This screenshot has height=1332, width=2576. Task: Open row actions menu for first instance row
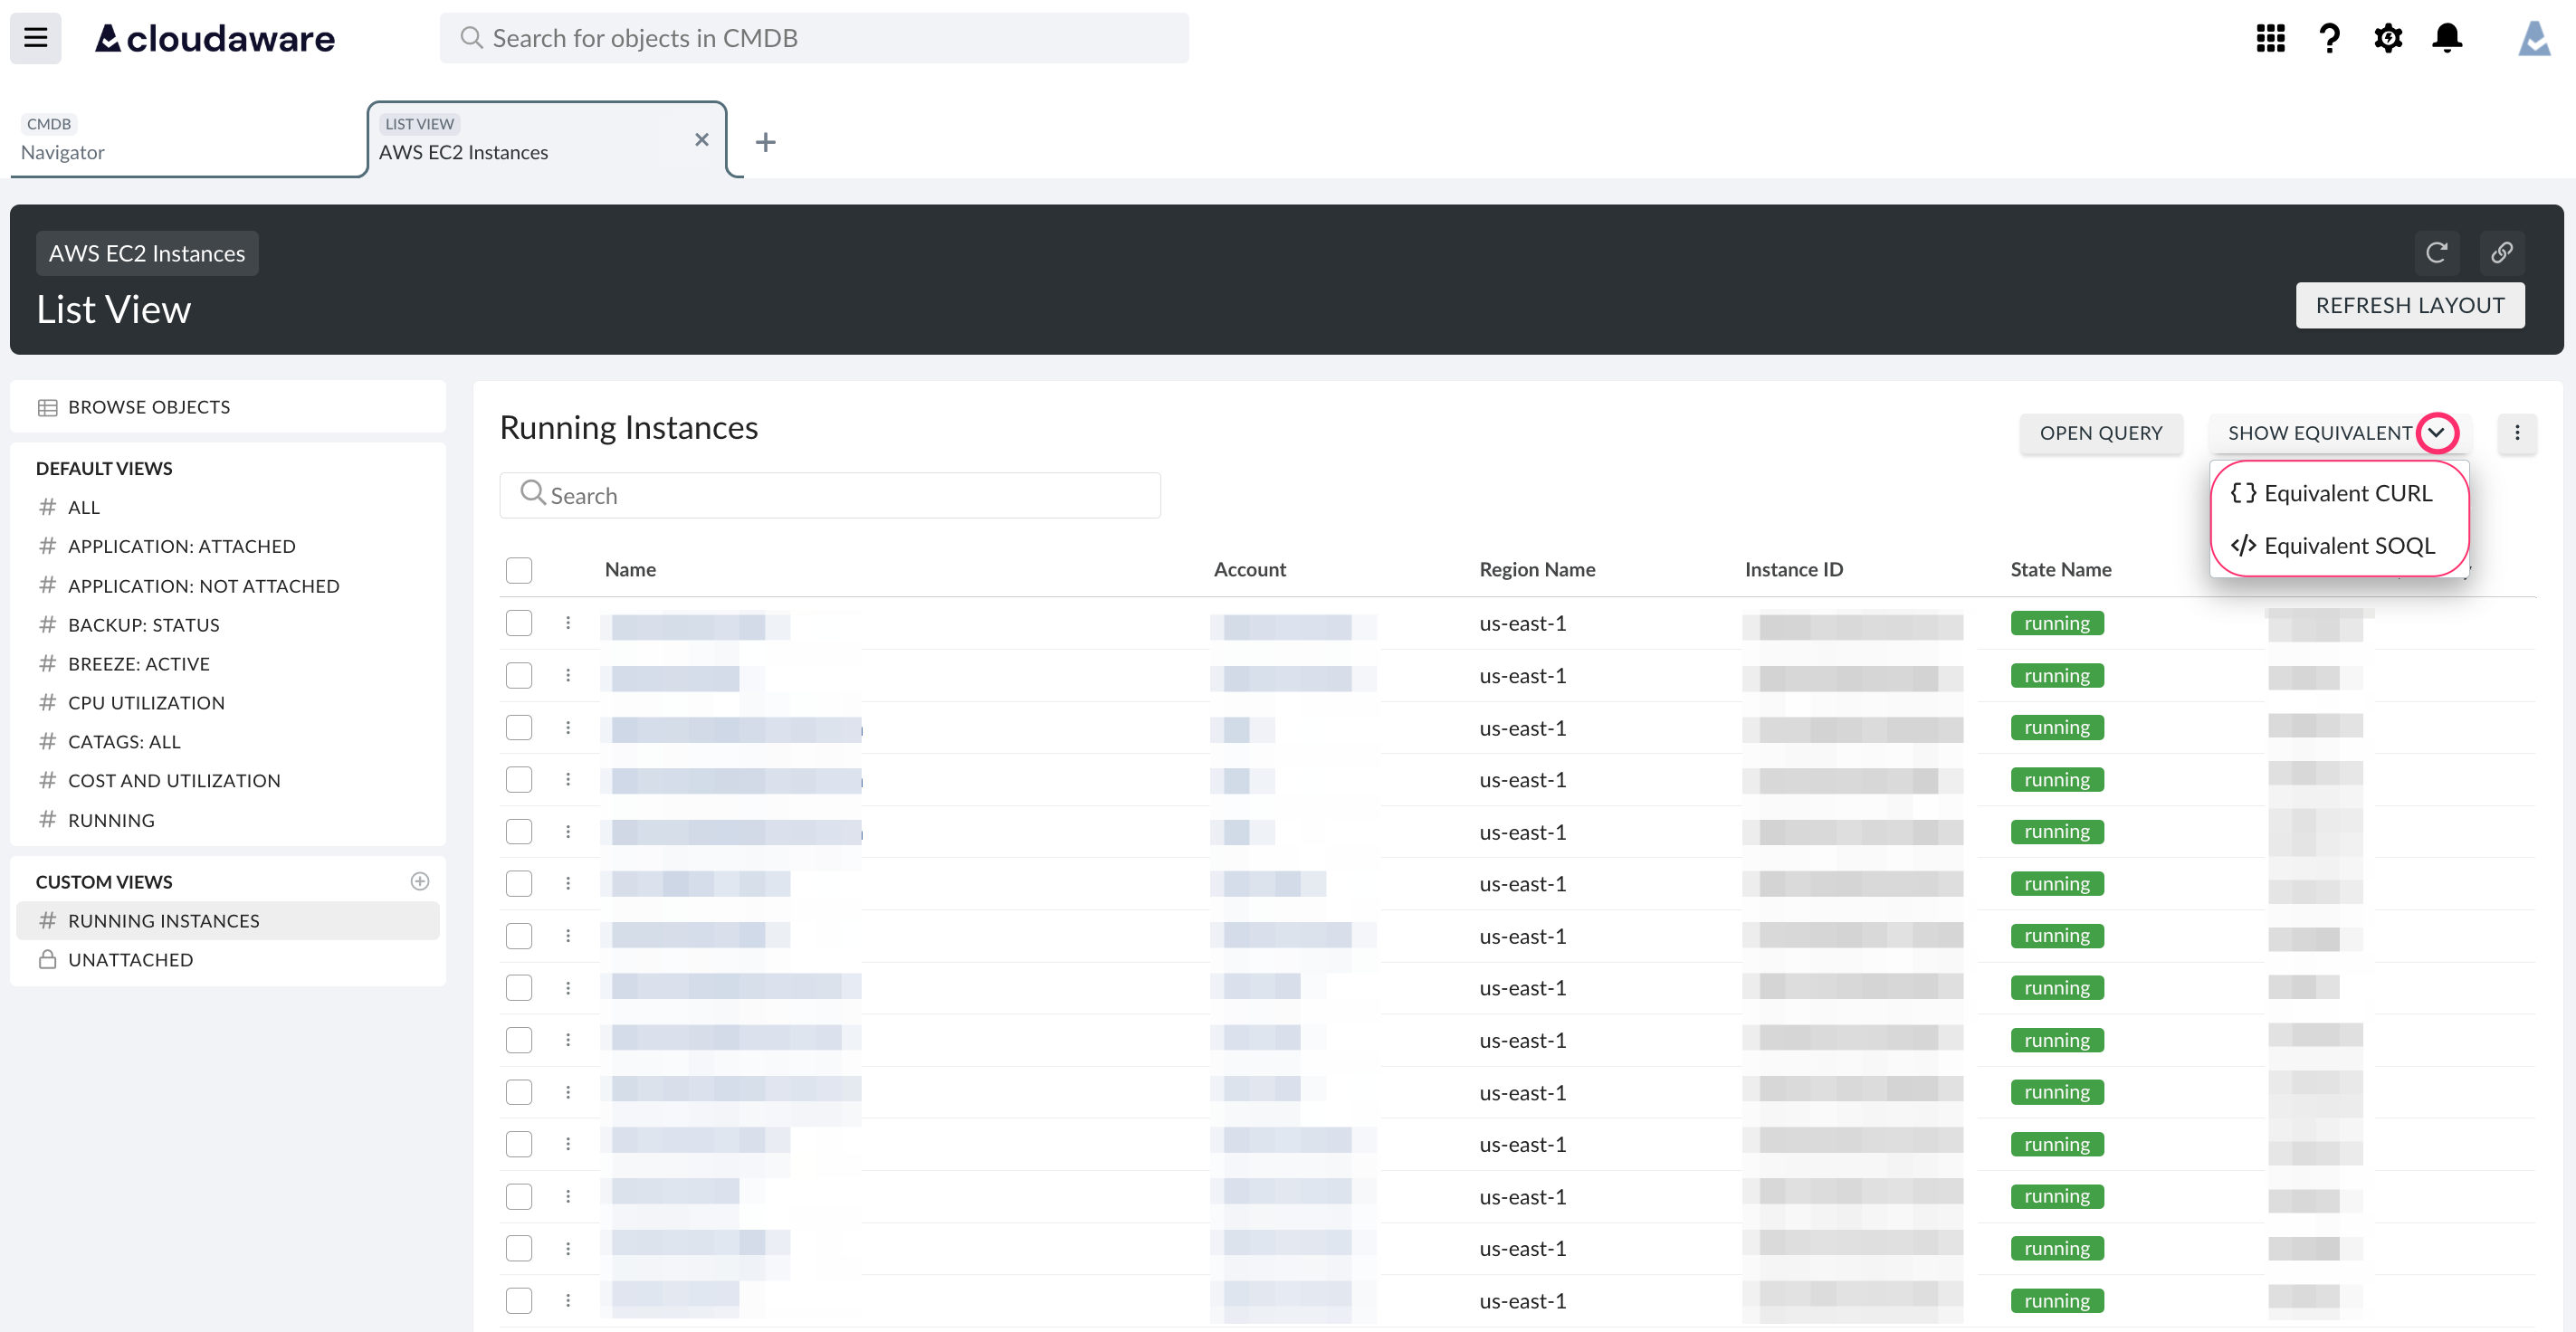(x=568, y=623)
